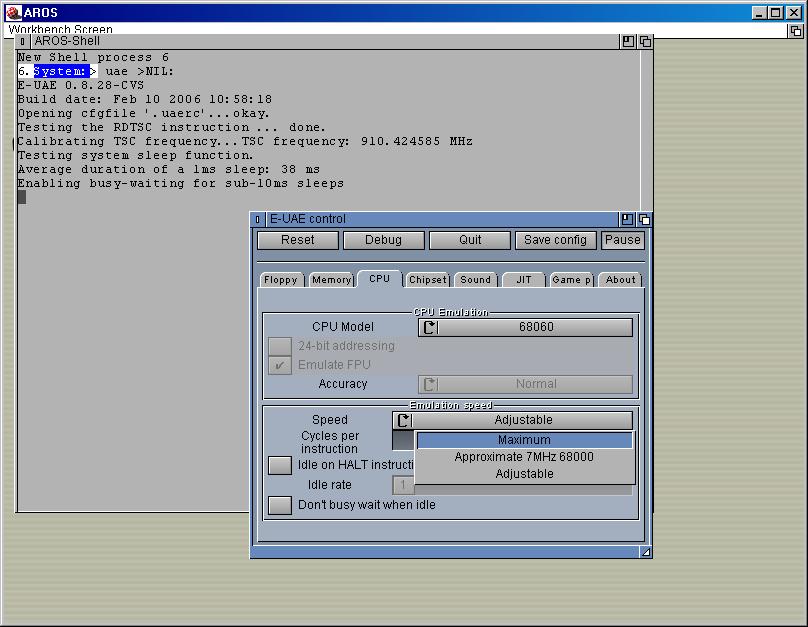The image size is (808, 627).
Task: Click the 'E-UAE 0.8.28-CVS' line in shell
Action: click(81, 85)
